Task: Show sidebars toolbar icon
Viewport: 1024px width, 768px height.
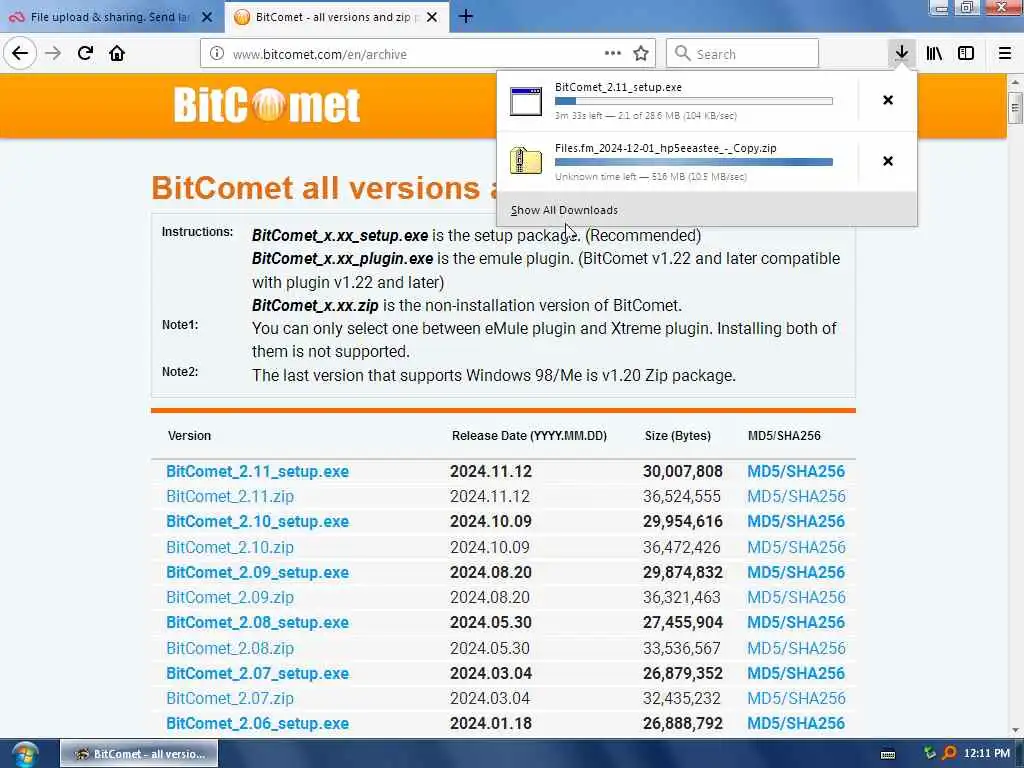Action: point(966,54)
